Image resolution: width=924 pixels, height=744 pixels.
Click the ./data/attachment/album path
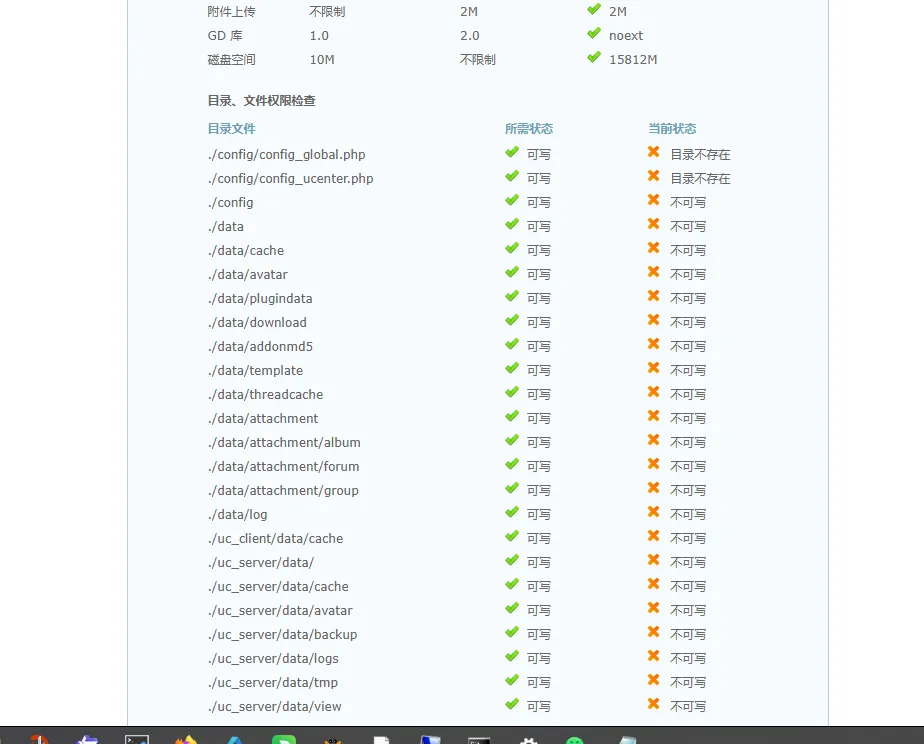coord(284,442)
